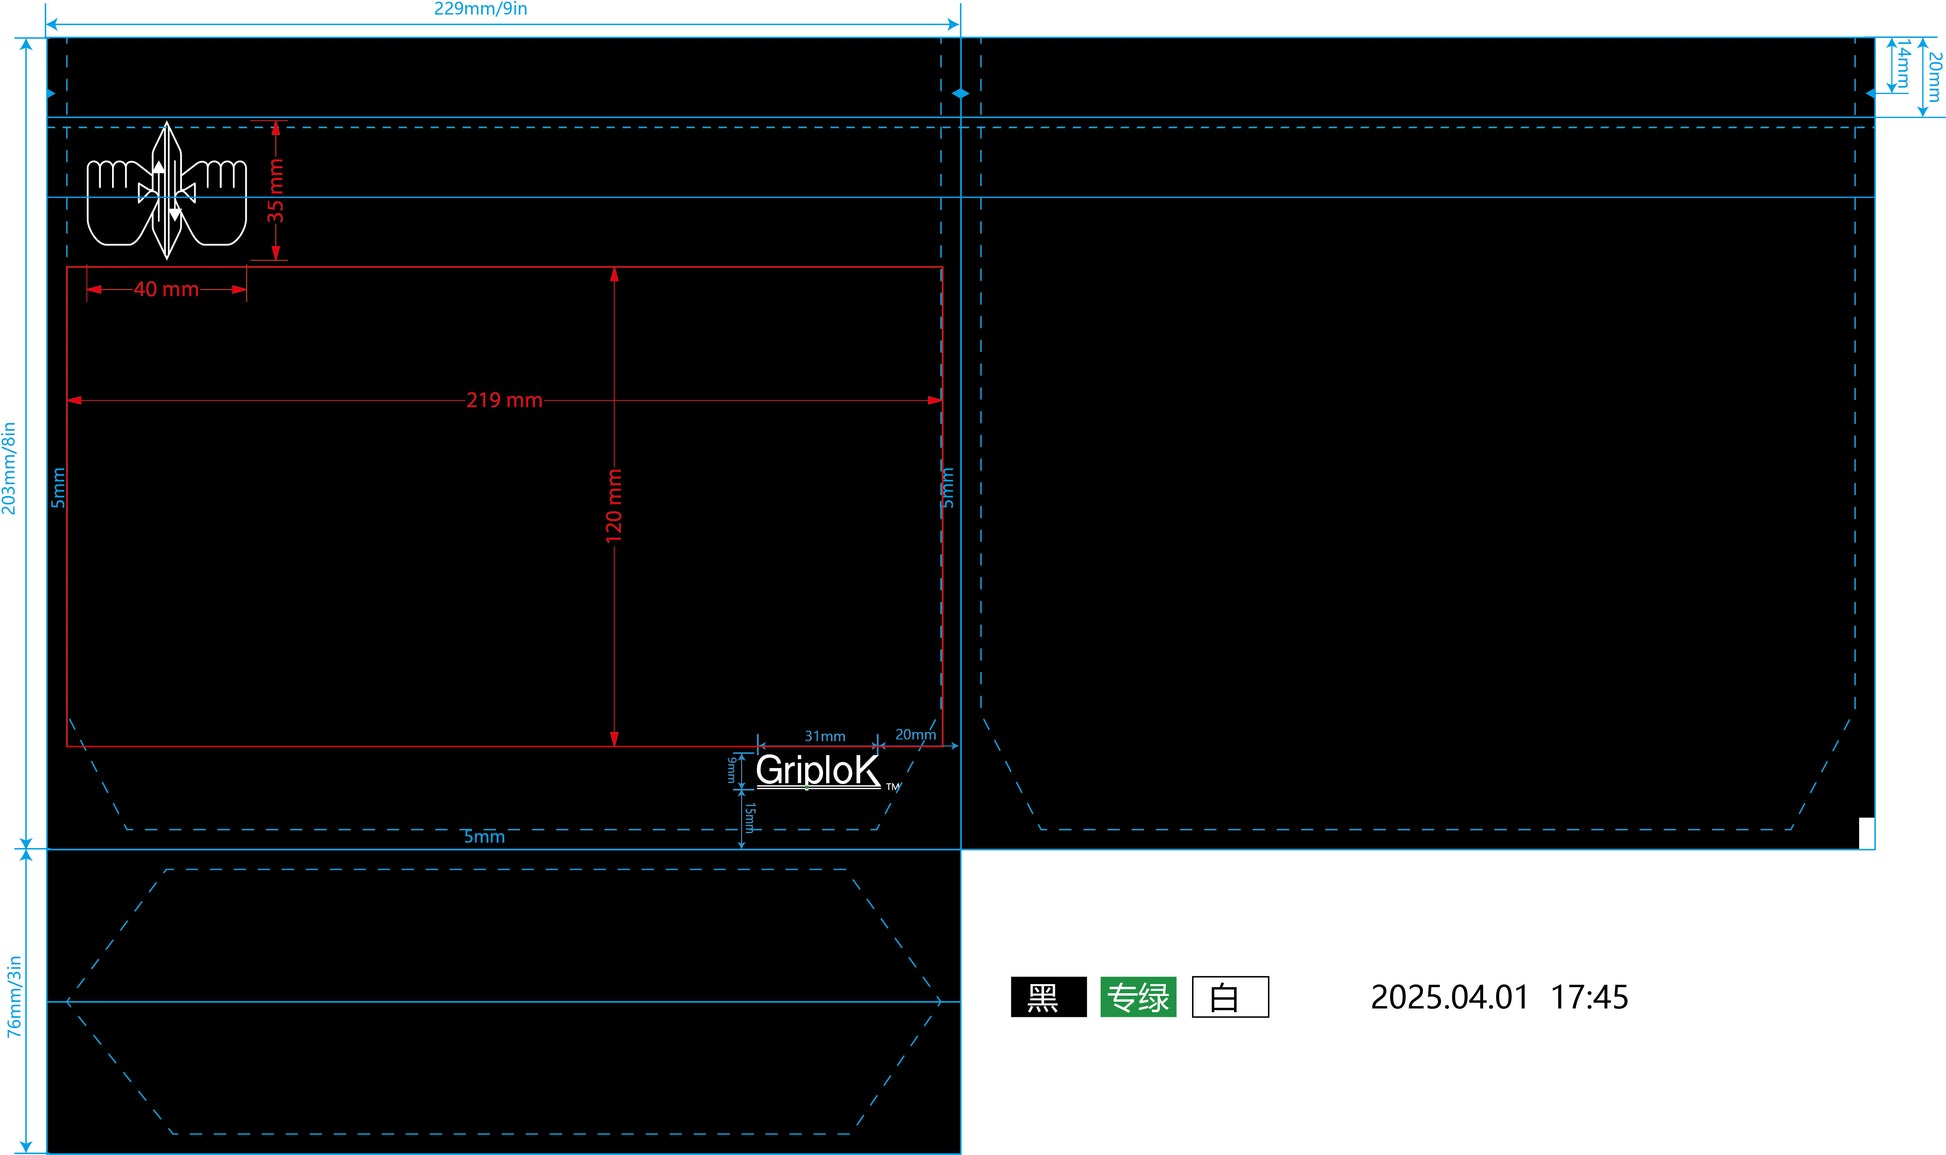
Task: Click the 14mm label at top right
Action: 1904,65
